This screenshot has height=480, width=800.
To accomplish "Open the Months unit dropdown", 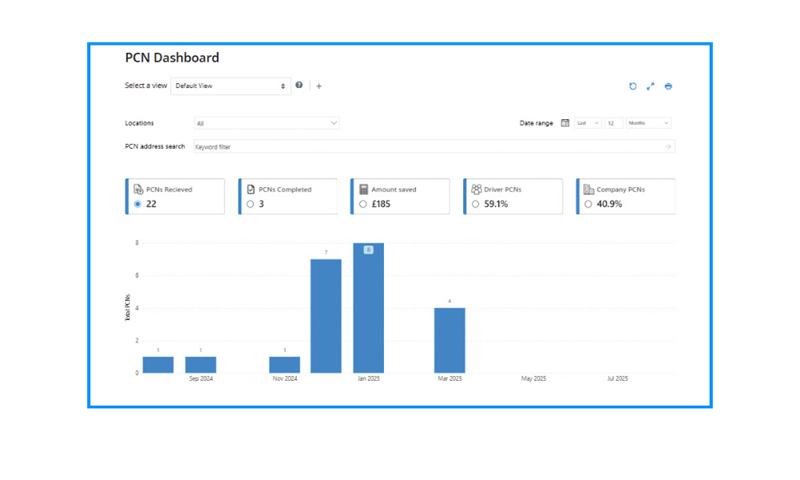I will tap(648, 123).
